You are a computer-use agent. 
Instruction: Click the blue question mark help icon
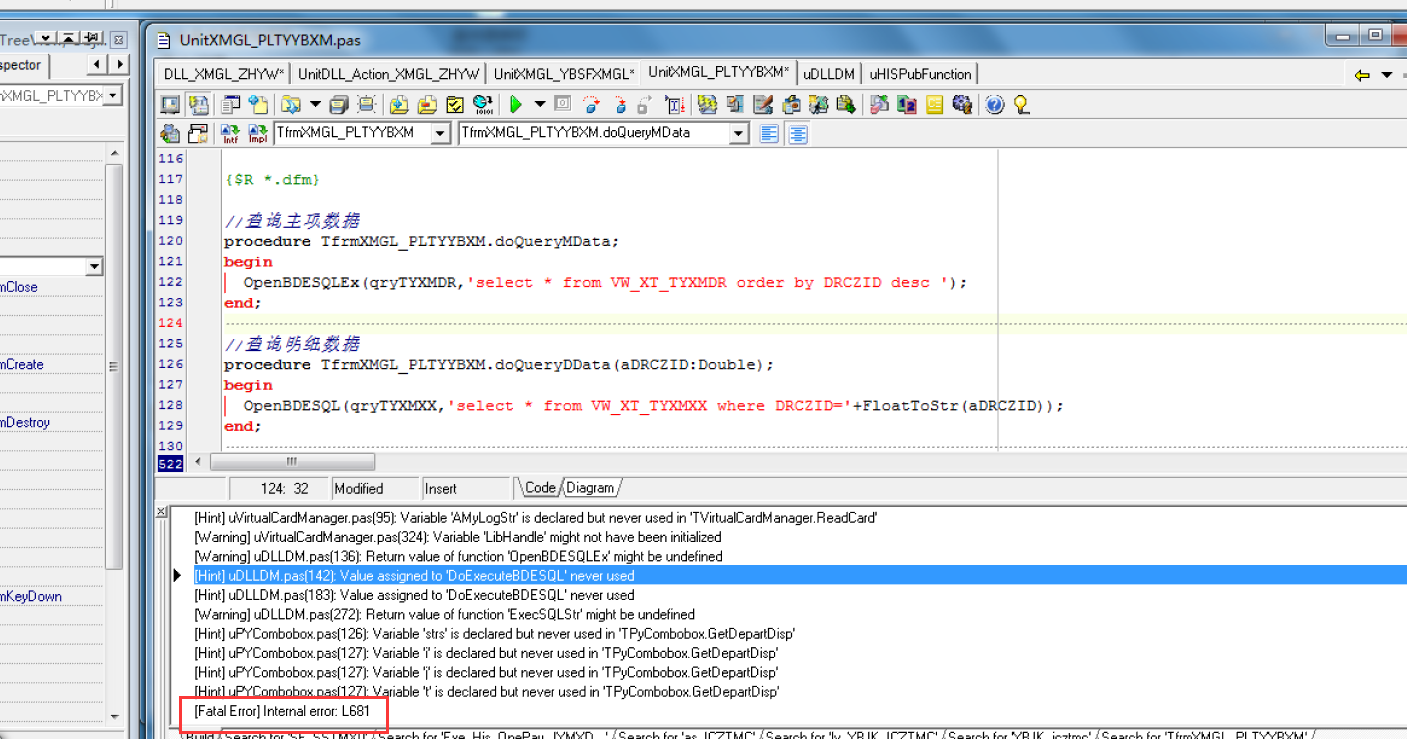(x=994, y=104)
